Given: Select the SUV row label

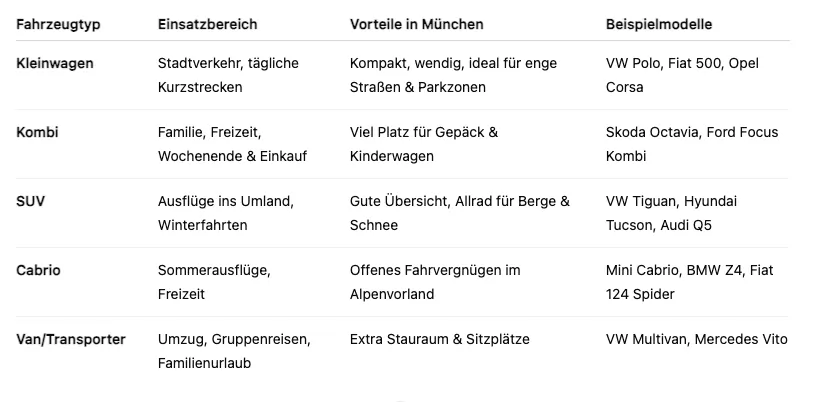Looking at the screenshot, I should [x=31, y=201].
